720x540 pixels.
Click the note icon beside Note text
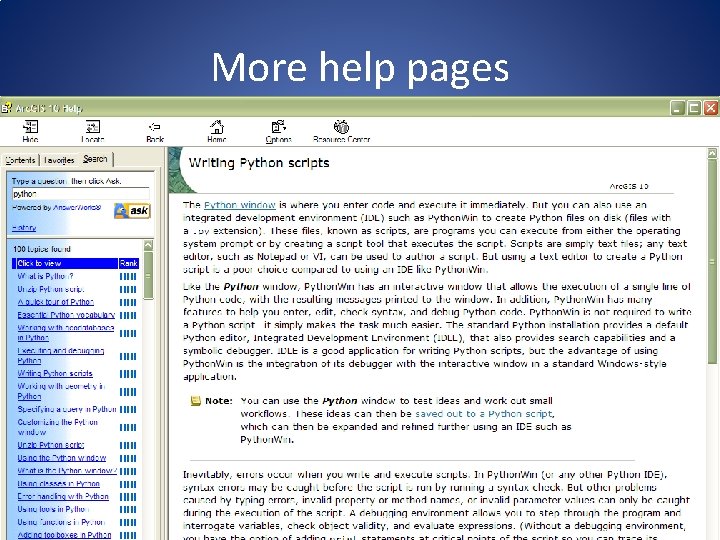pyautogui.click(x=196, y=401)
